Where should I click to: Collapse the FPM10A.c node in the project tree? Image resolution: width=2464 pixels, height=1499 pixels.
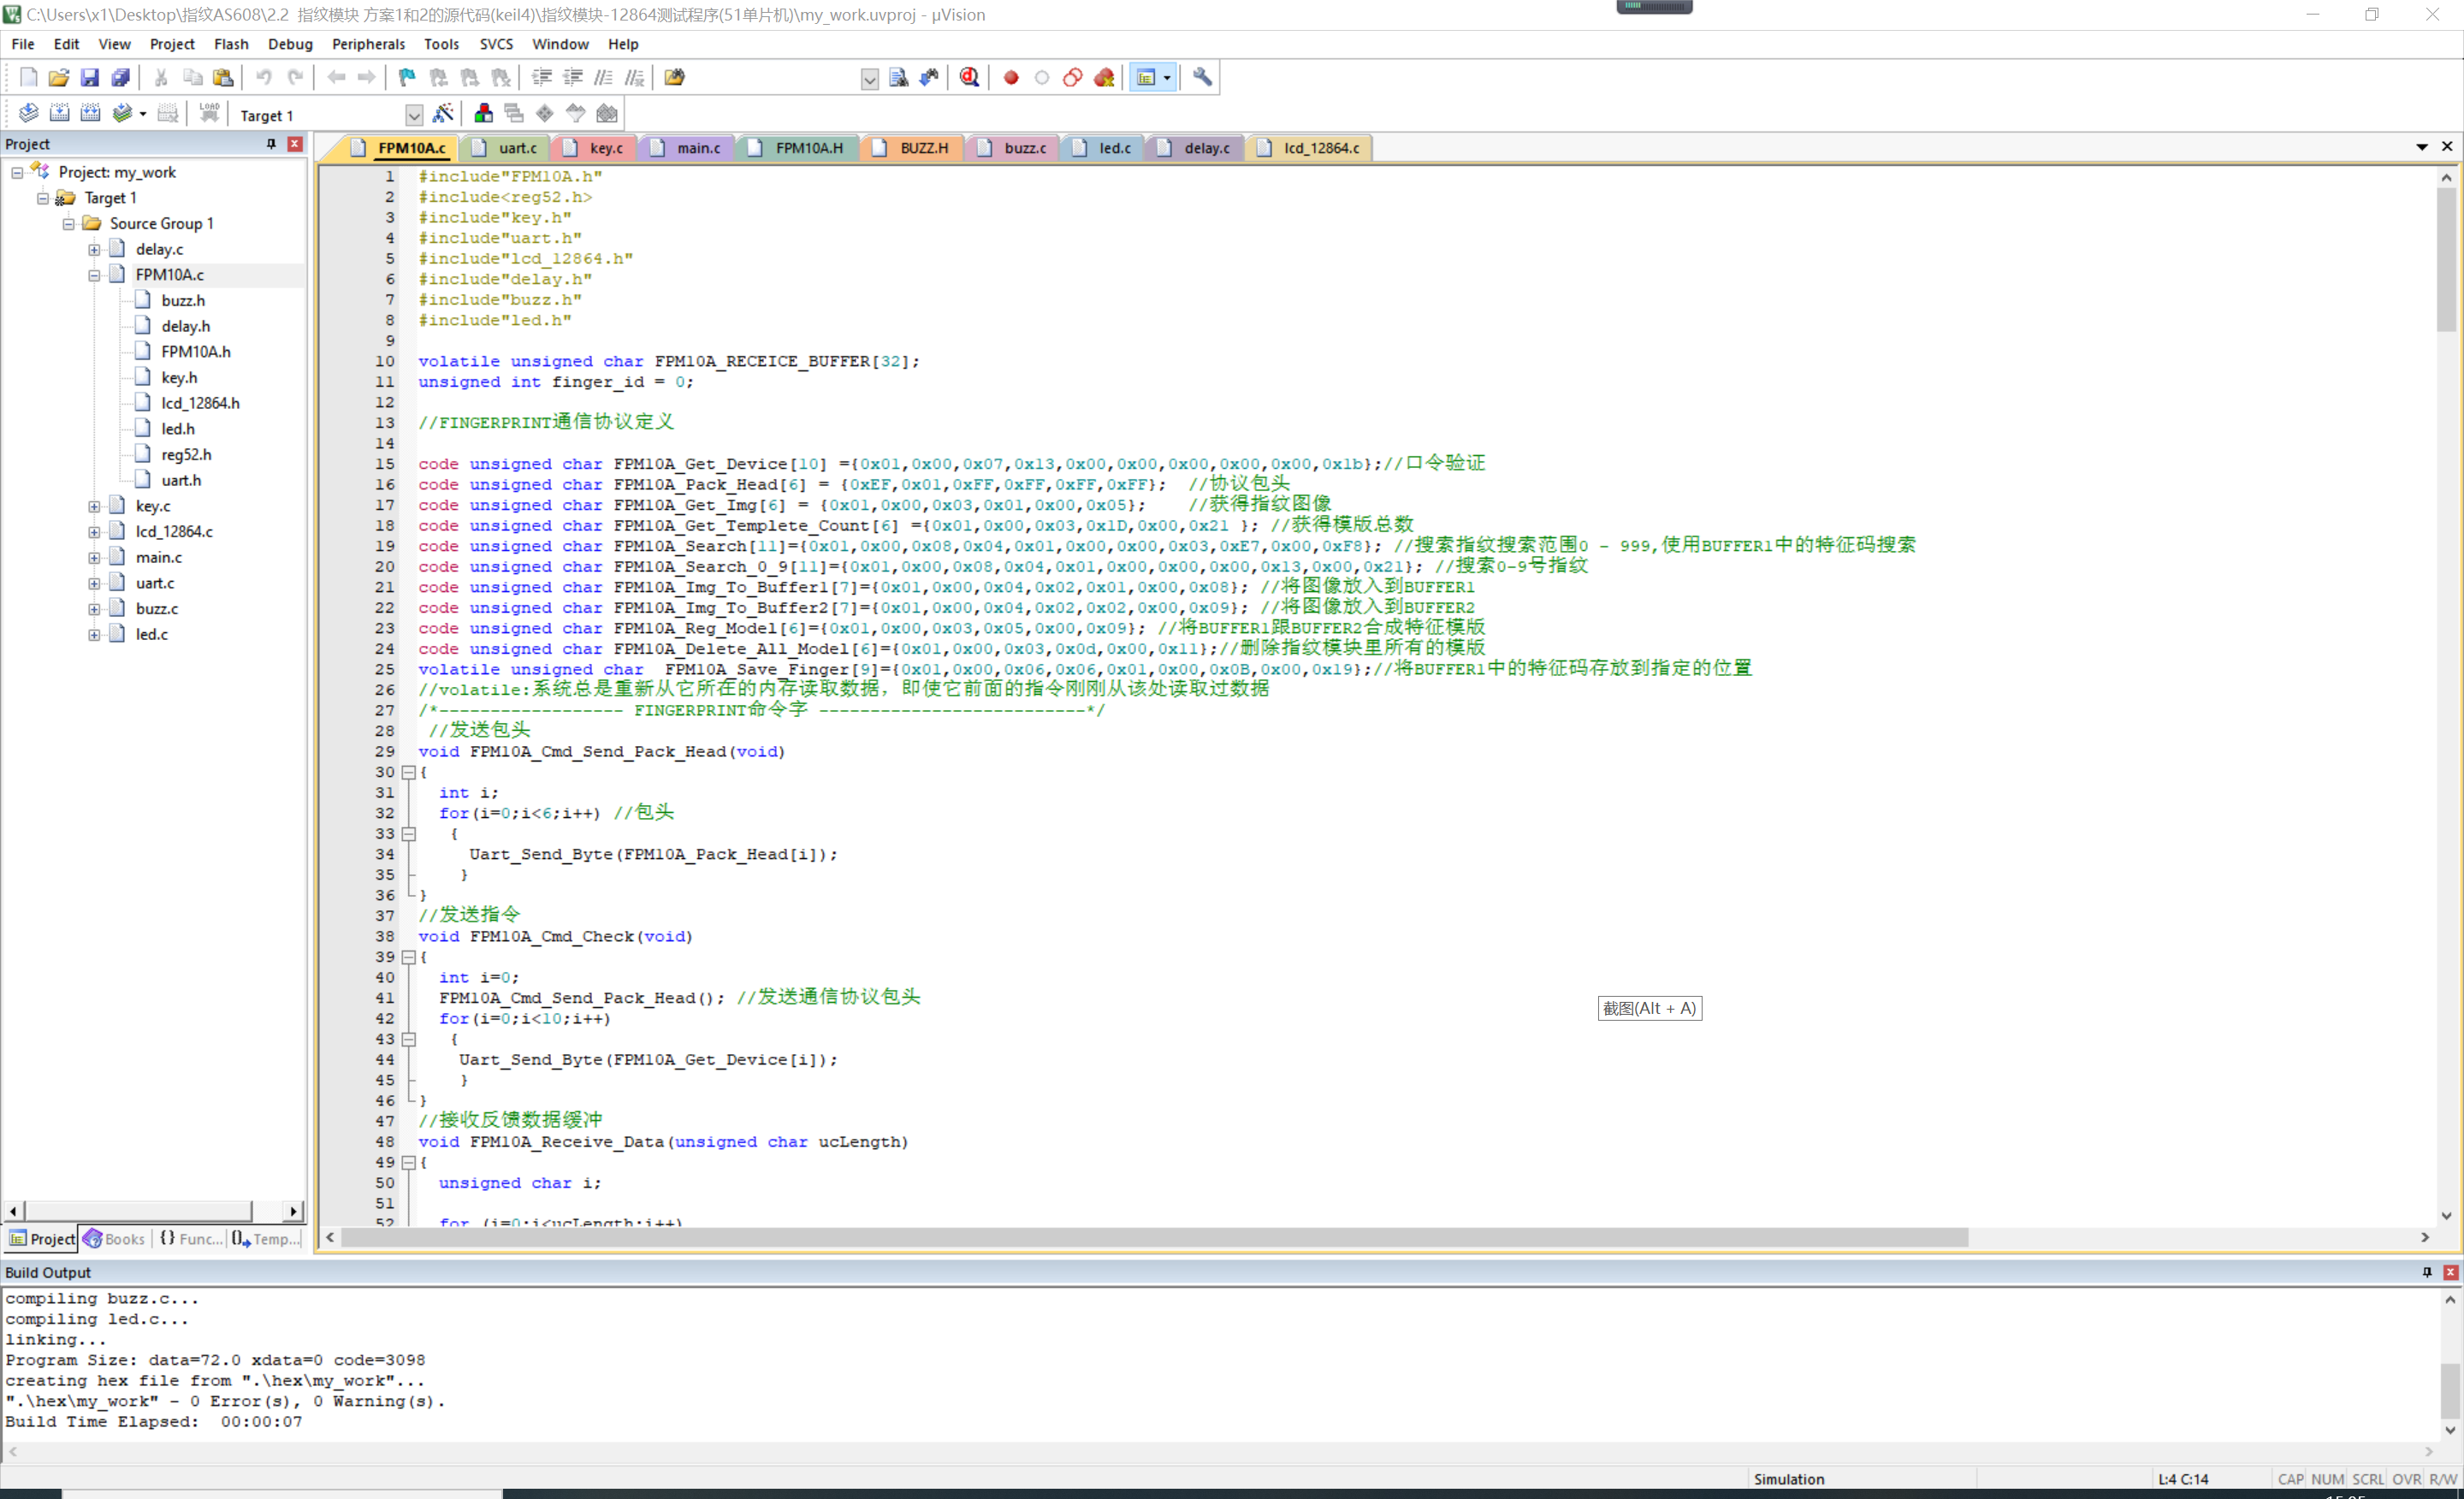coord(94,275)
